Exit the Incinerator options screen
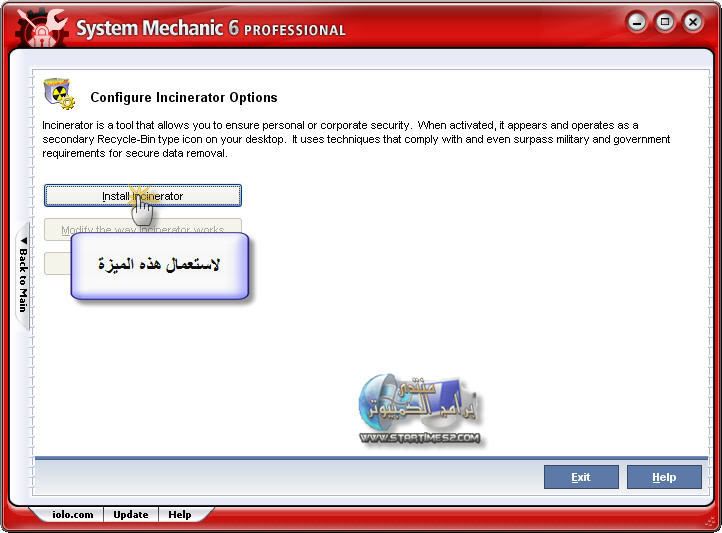722x533 pixels. (581, 477)
